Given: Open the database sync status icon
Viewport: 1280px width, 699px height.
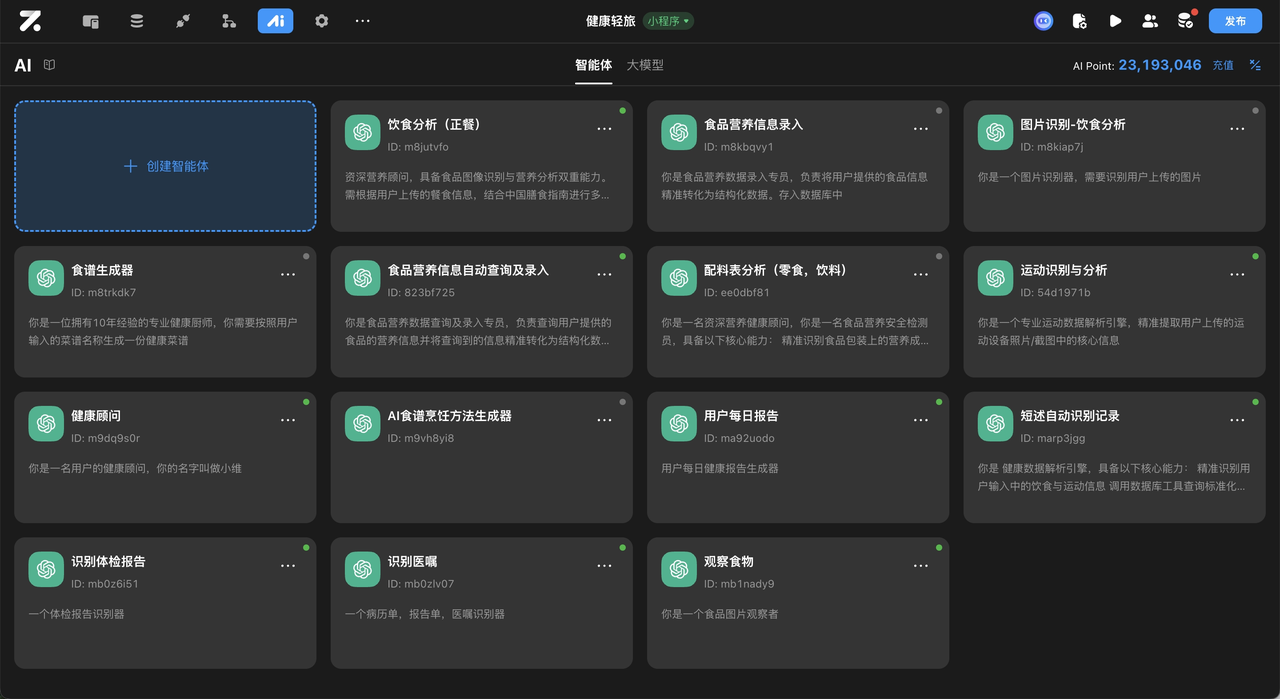Looking at the screenshot, I should [1186, 21].
